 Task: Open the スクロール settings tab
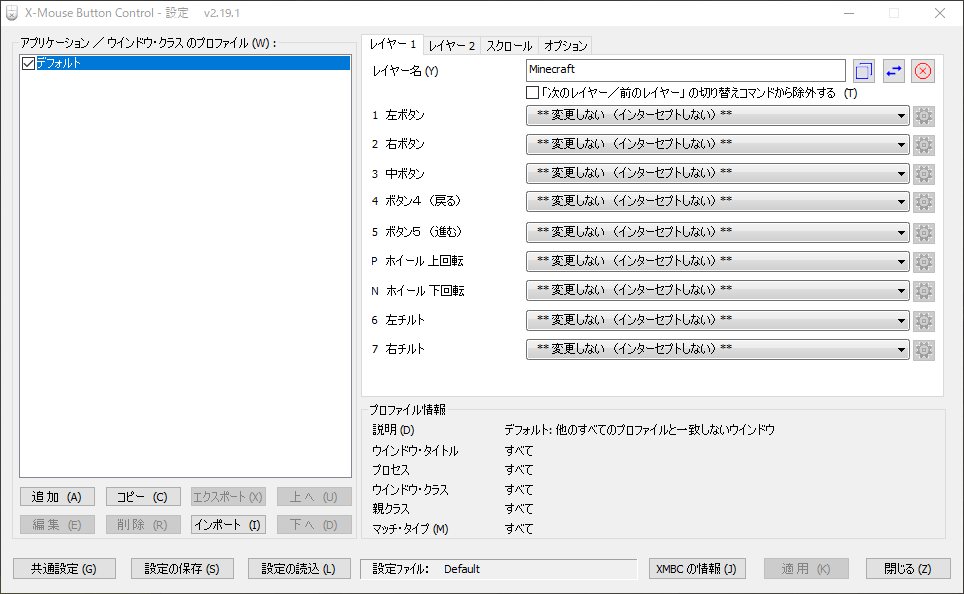(x=509, y=45)
